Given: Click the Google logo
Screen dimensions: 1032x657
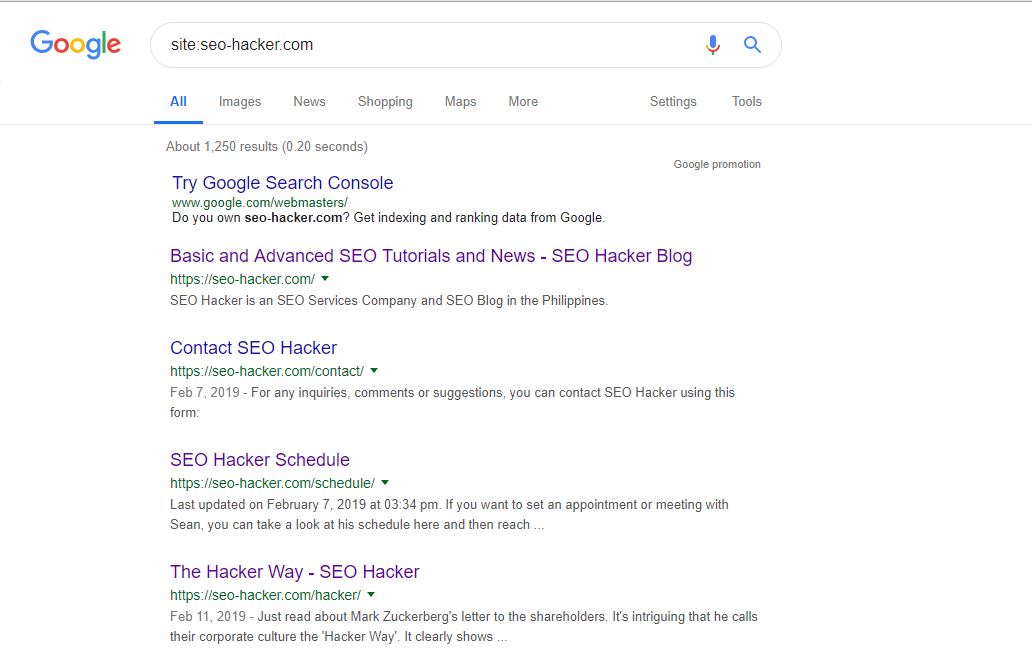Looking at the screenshot, I should 75,44.
